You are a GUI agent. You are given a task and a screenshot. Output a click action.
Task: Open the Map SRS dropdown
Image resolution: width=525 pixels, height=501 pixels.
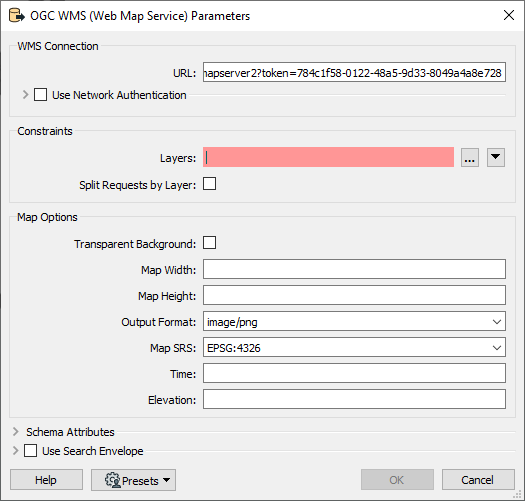click(354, 348)
